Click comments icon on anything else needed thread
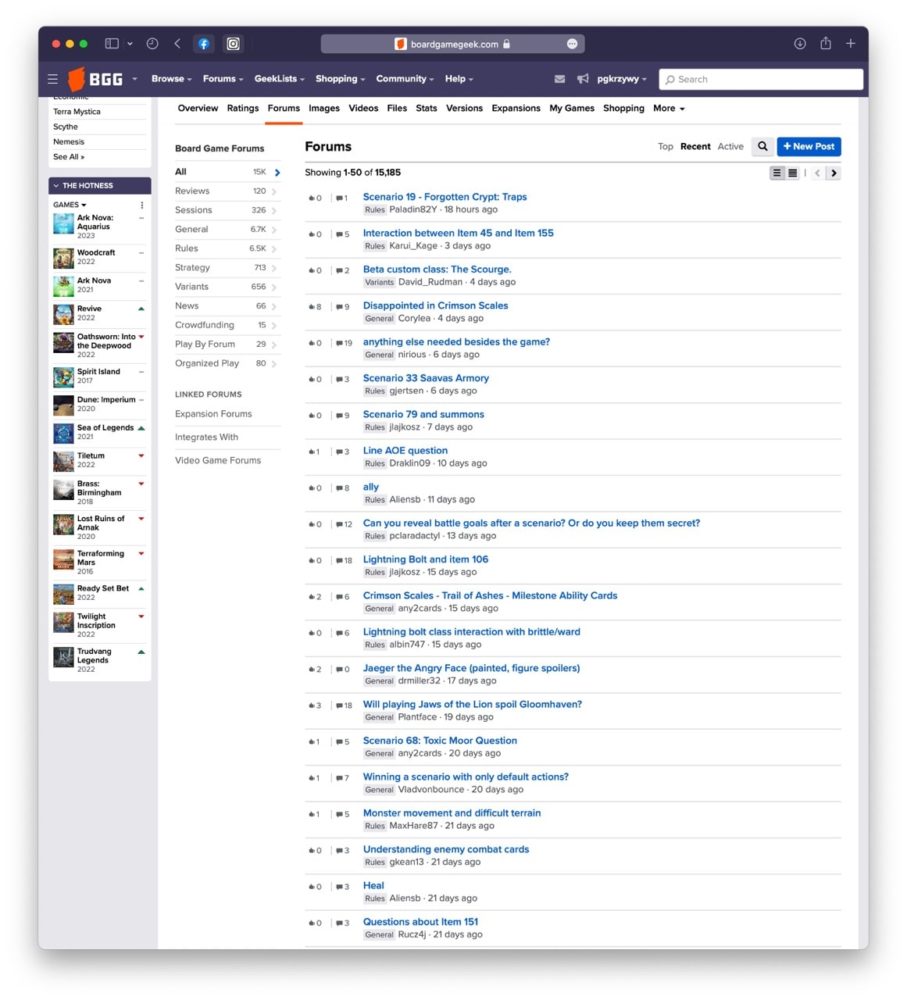The width and height of the screenshot is (907, 1000). click(339, 343)
